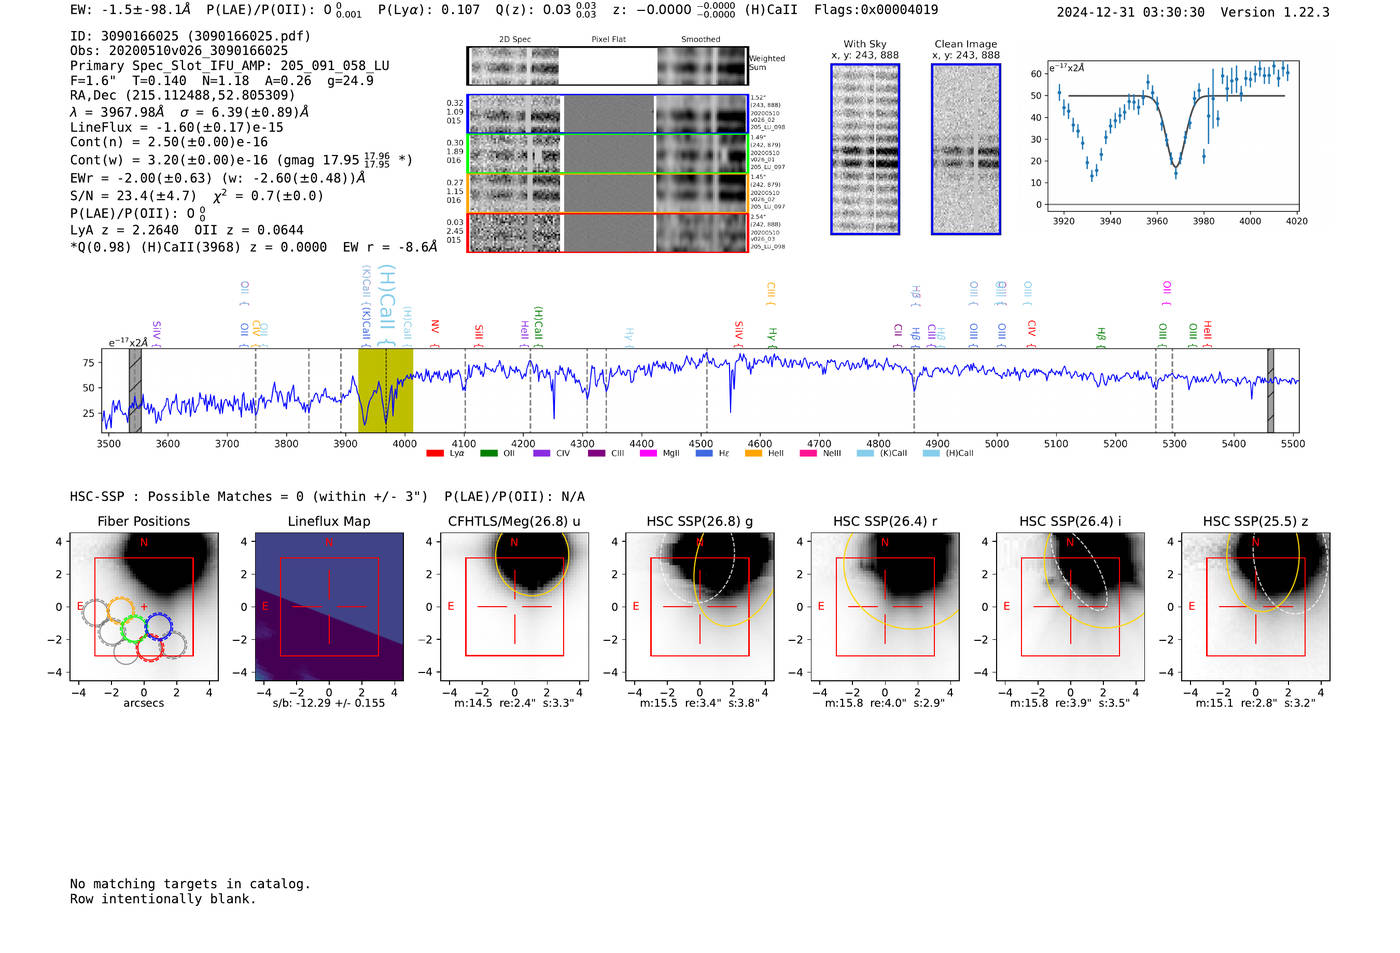This screenshot has width=1400, height=953.
Task: Click the 'Row intentionally blank.' text
Action: pos(163,899)
